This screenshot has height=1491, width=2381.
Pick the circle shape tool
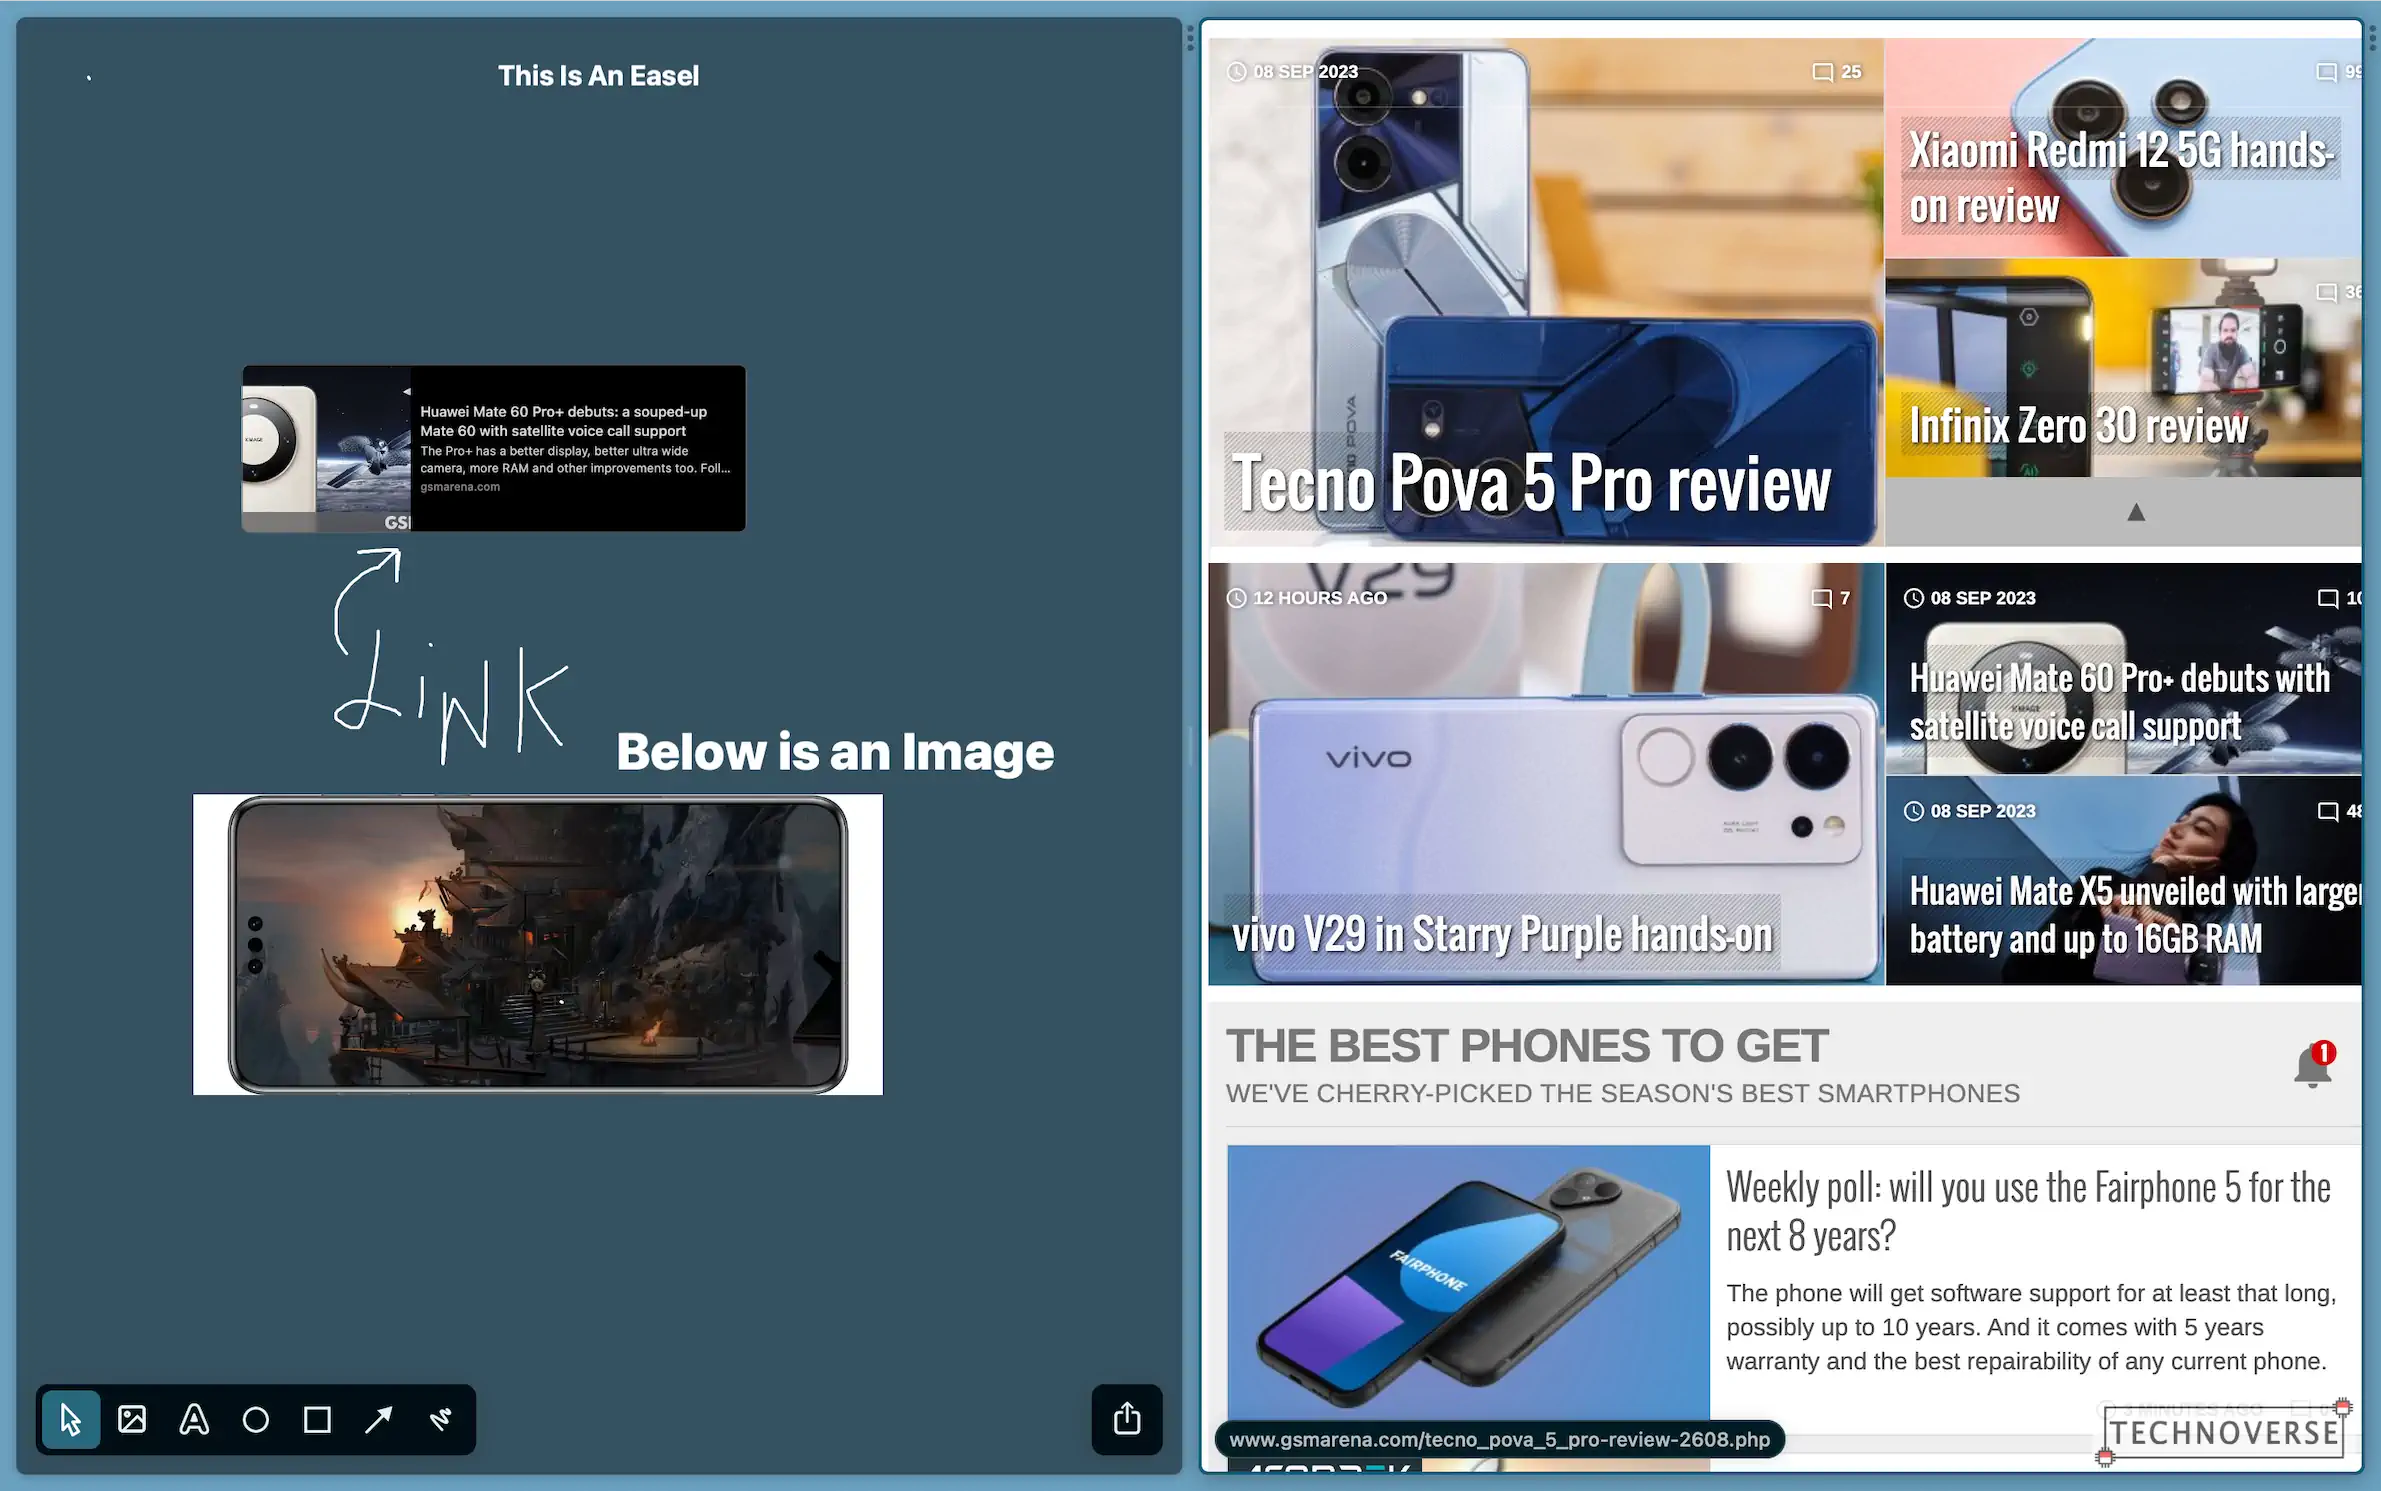click(256, 1420)
